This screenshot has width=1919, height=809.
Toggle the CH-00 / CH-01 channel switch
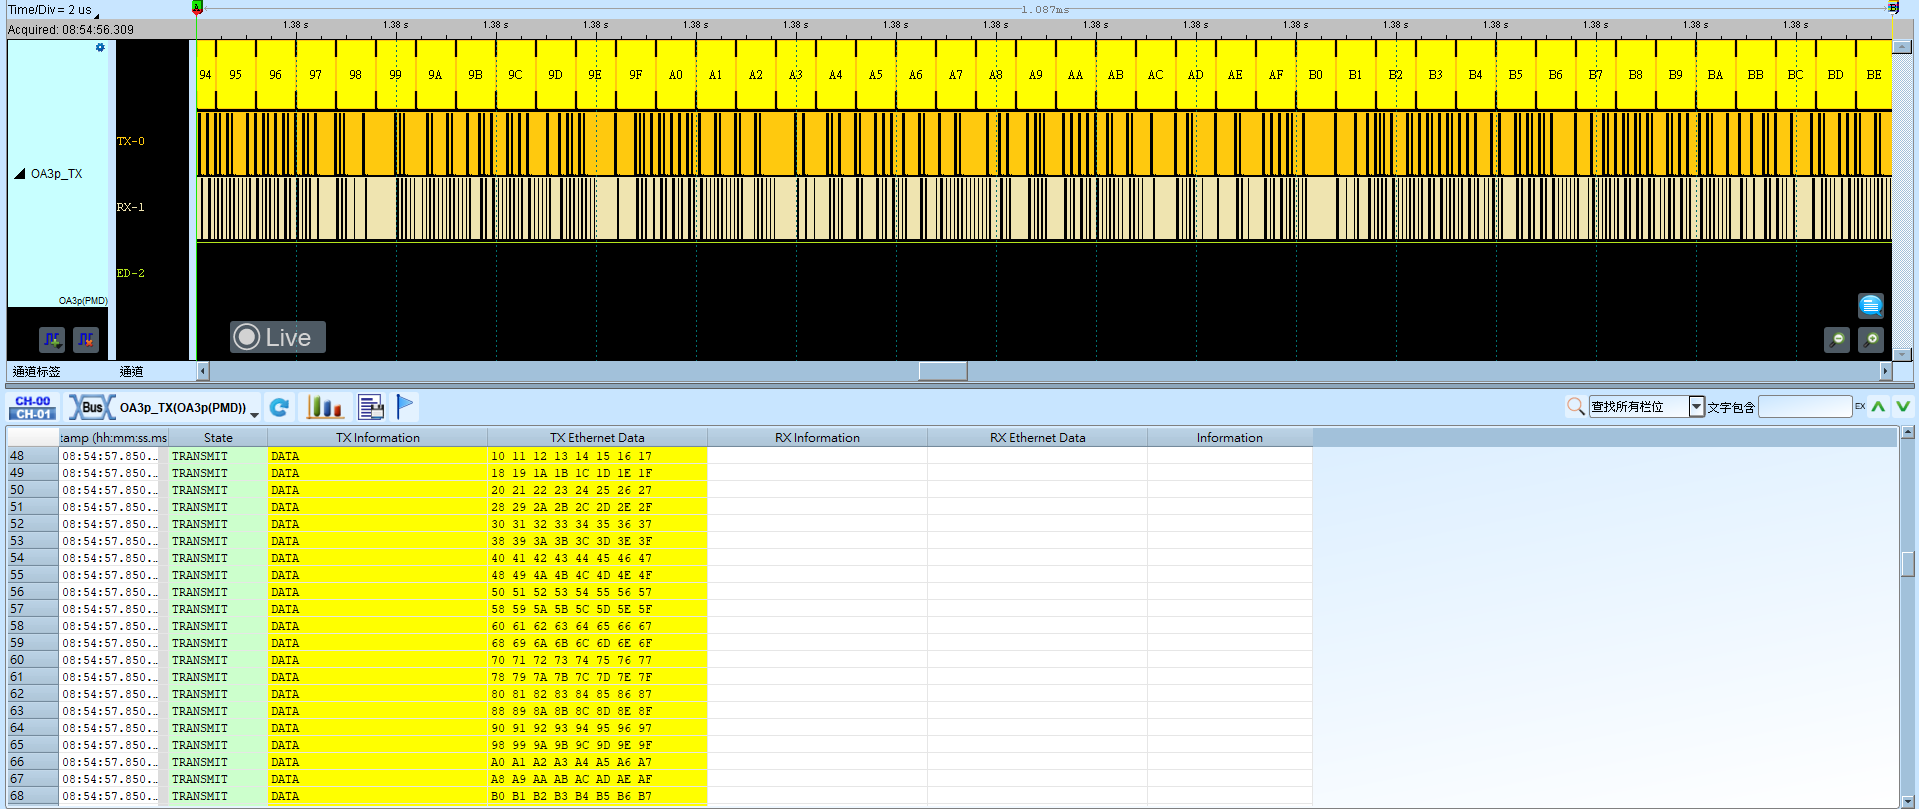[x=33, y=407]
